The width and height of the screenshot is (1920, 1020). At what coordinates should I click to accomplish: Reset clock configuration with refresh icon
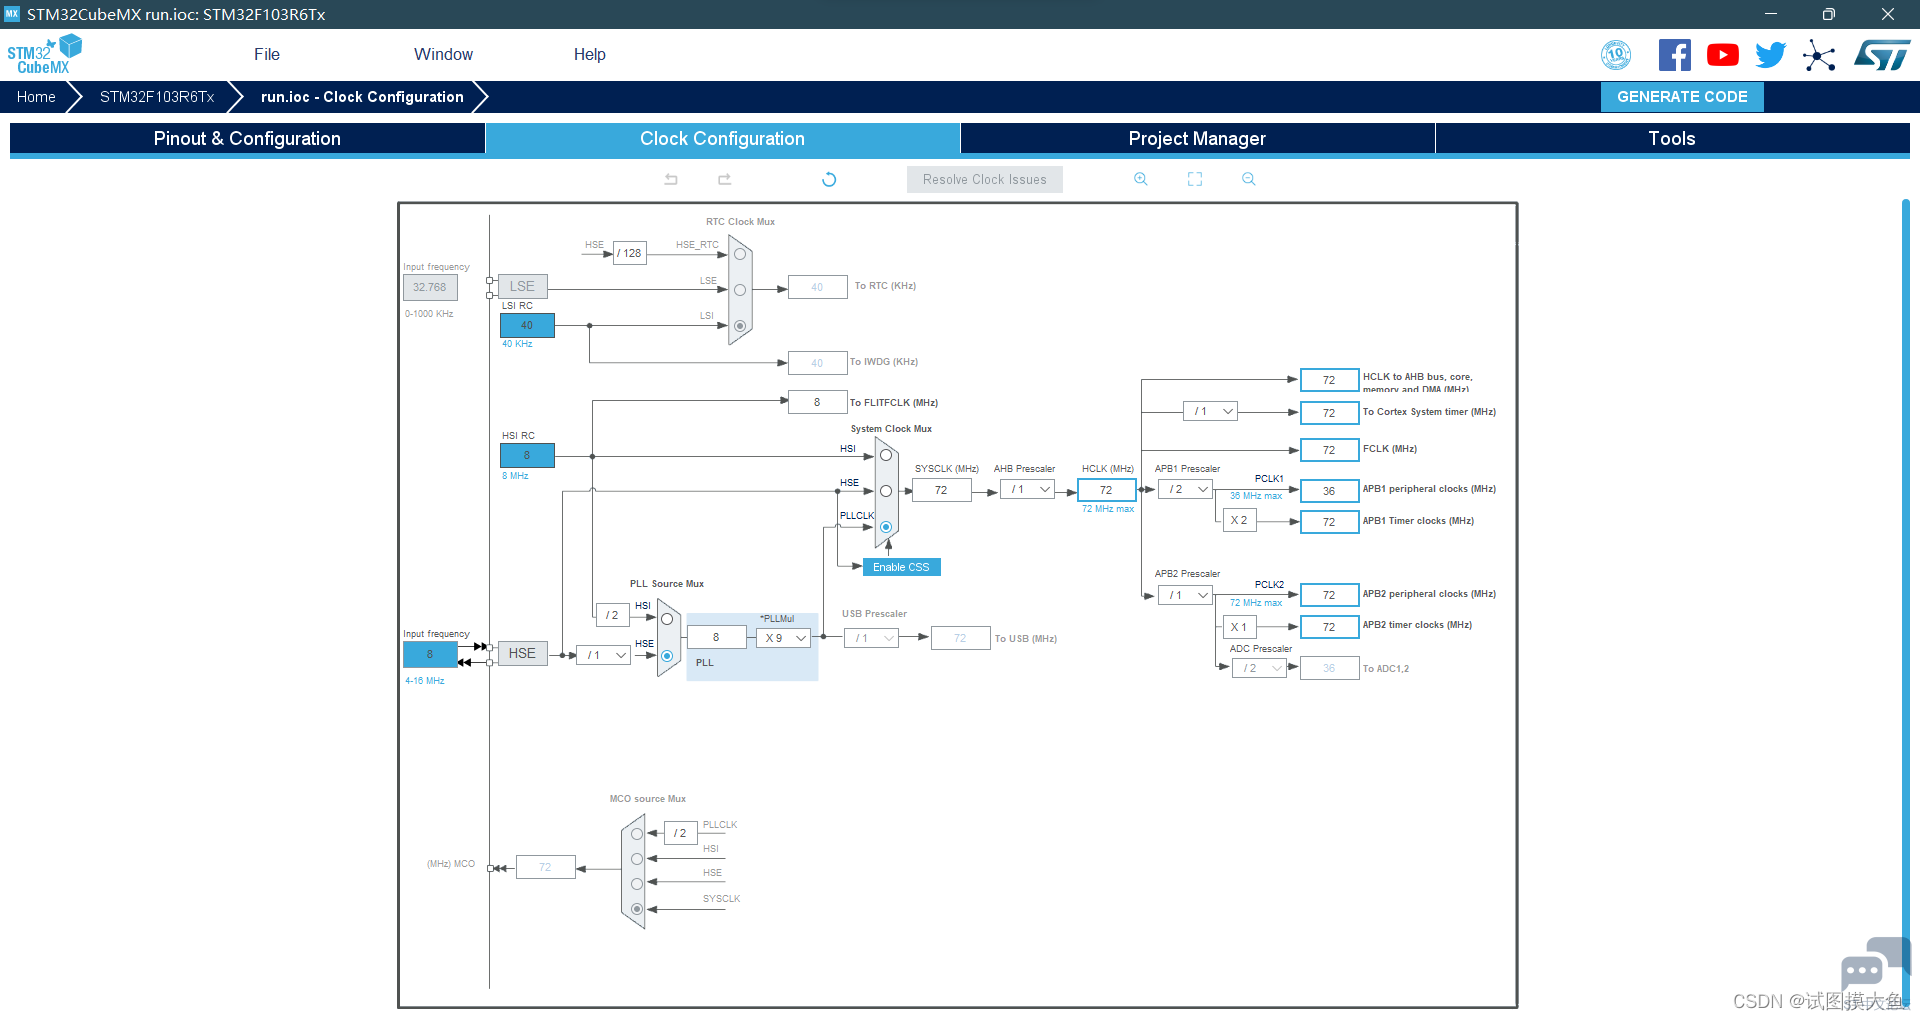tap(829, 179)
